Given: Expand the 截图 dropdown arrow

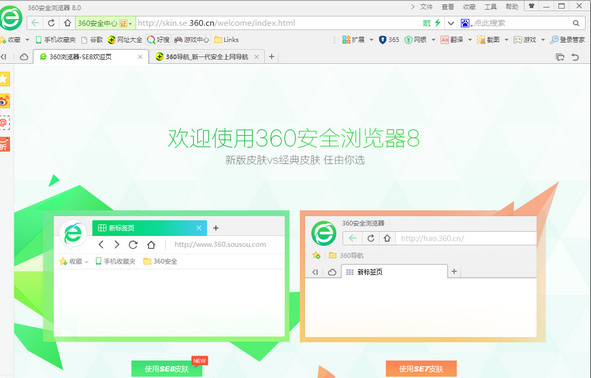Looking at the screenshot, I should (x=506, y=40).
